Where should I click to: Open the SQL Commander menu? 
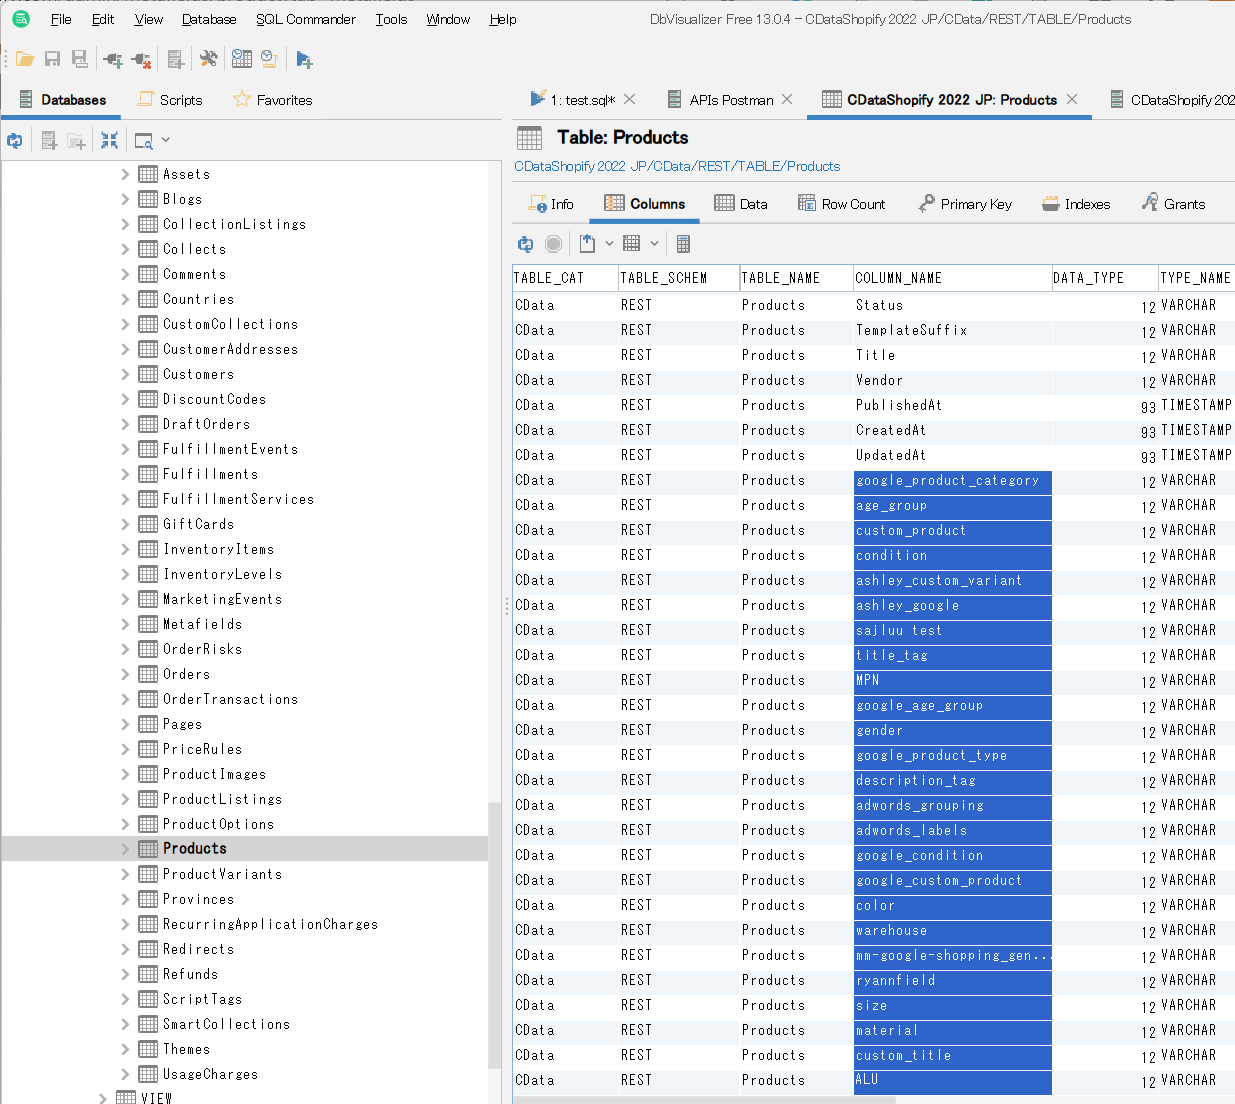point(305,19)
